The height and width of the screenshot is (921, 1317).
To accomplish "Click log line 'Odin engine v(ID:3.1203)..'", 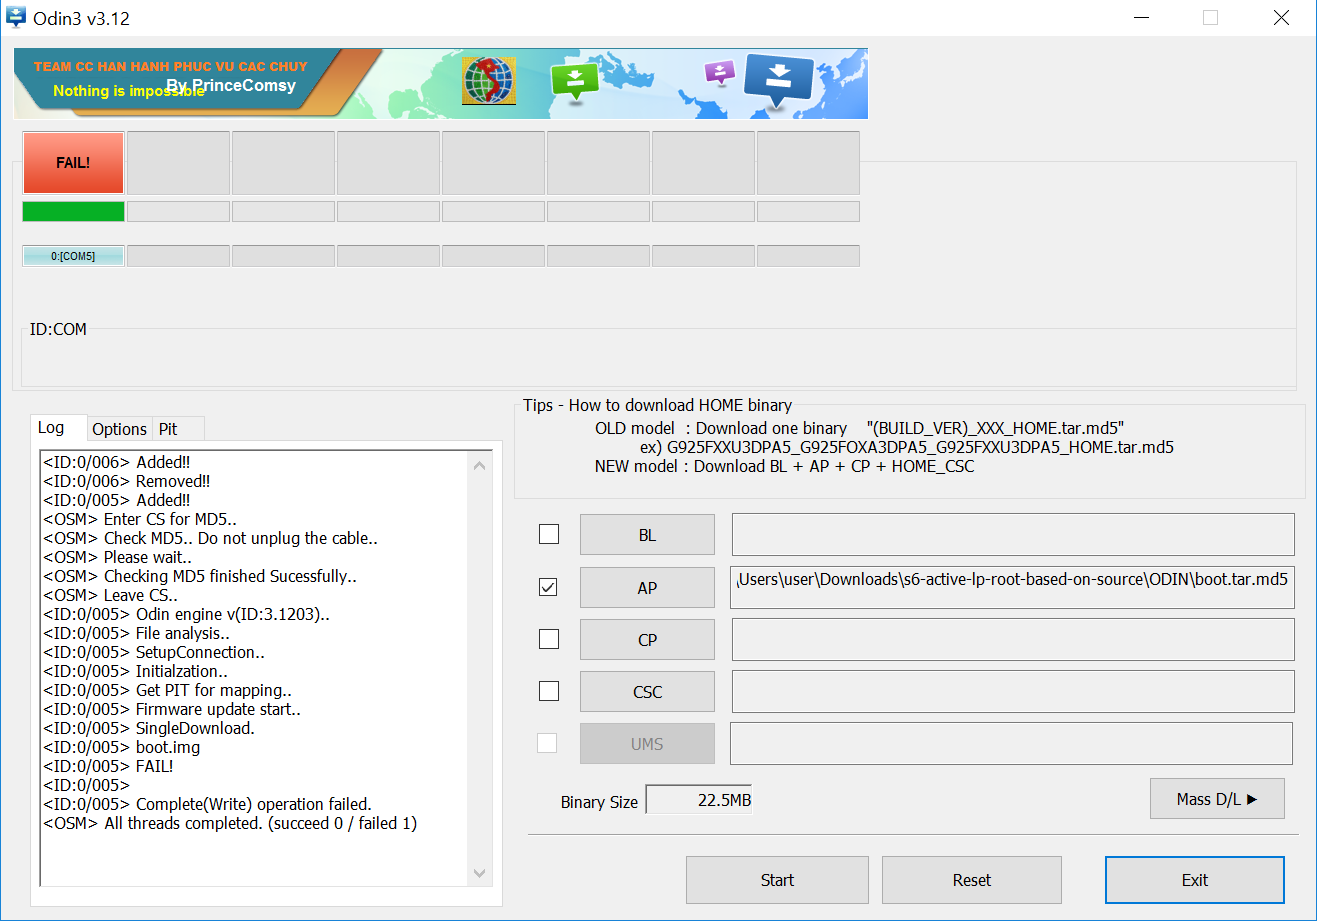I will pos(186,614).
